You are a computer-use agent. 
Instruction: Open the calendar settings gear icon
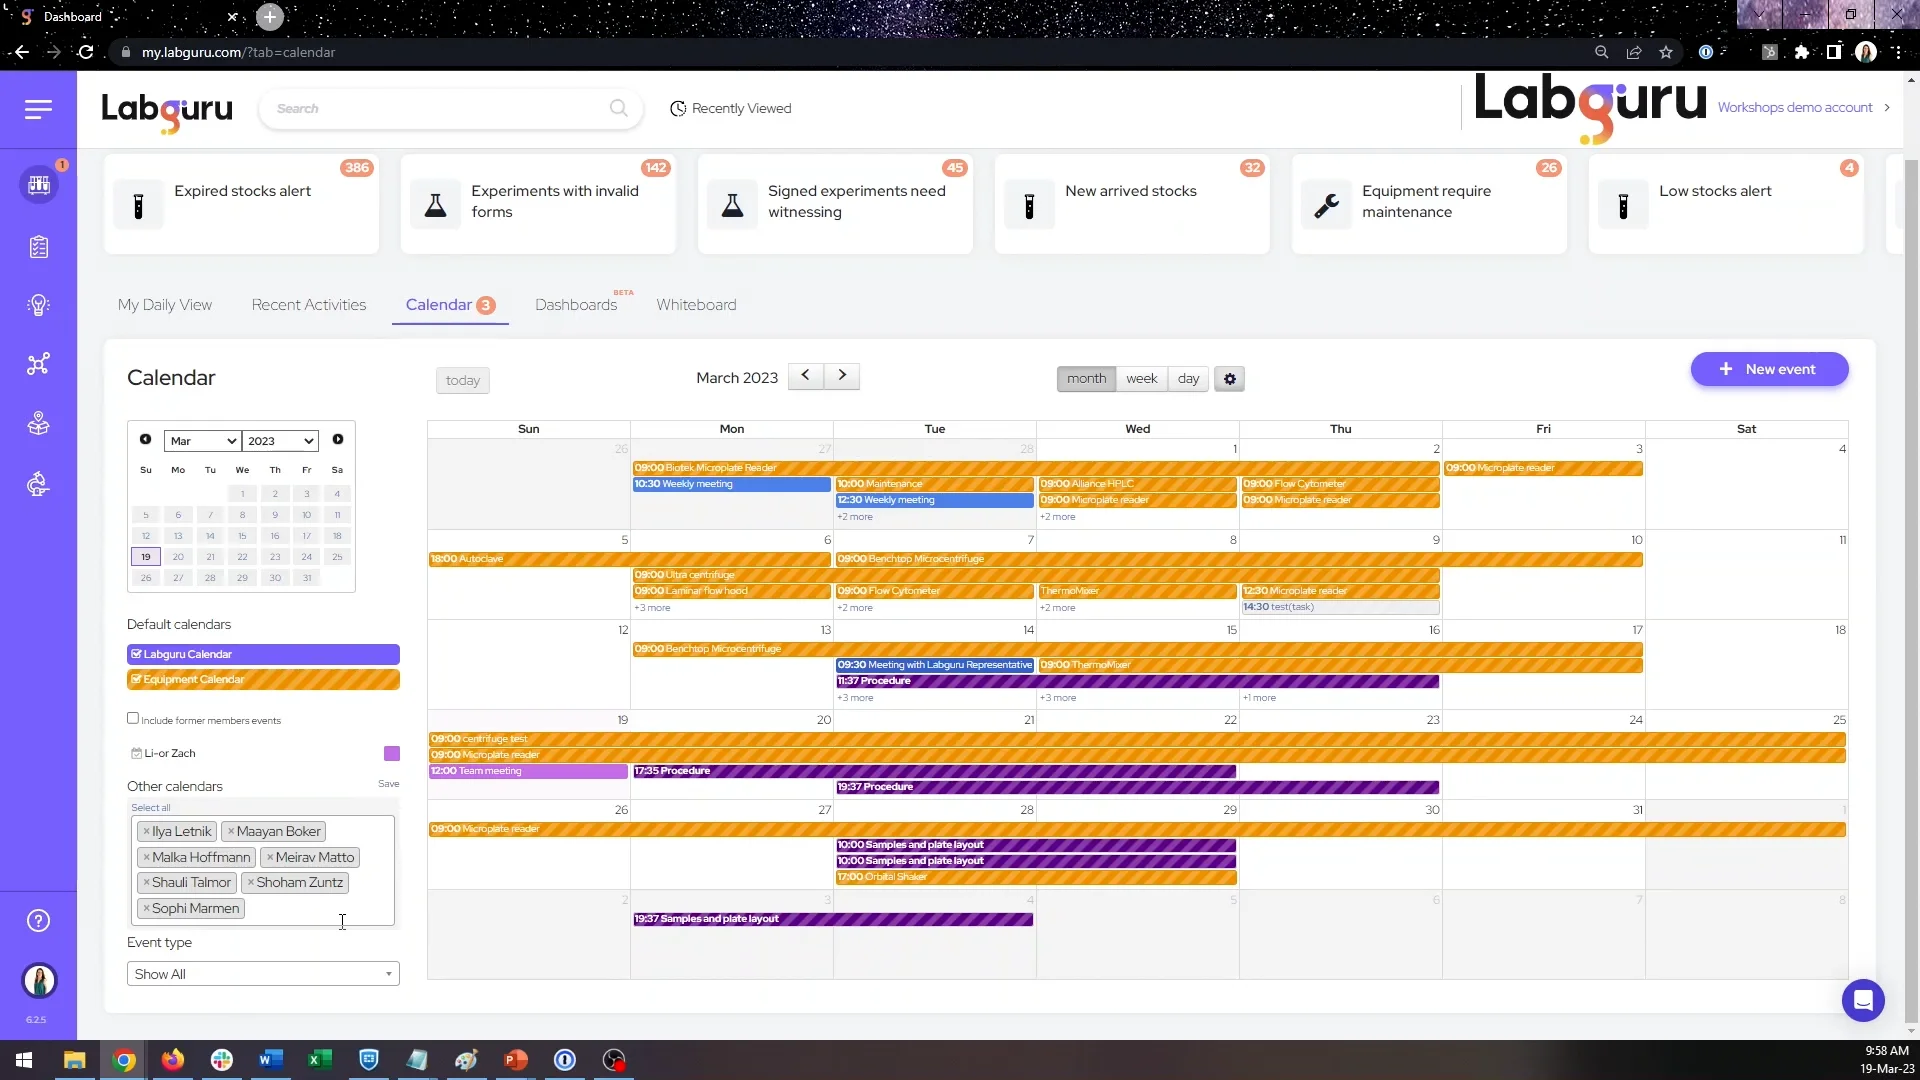point(1229,379)
